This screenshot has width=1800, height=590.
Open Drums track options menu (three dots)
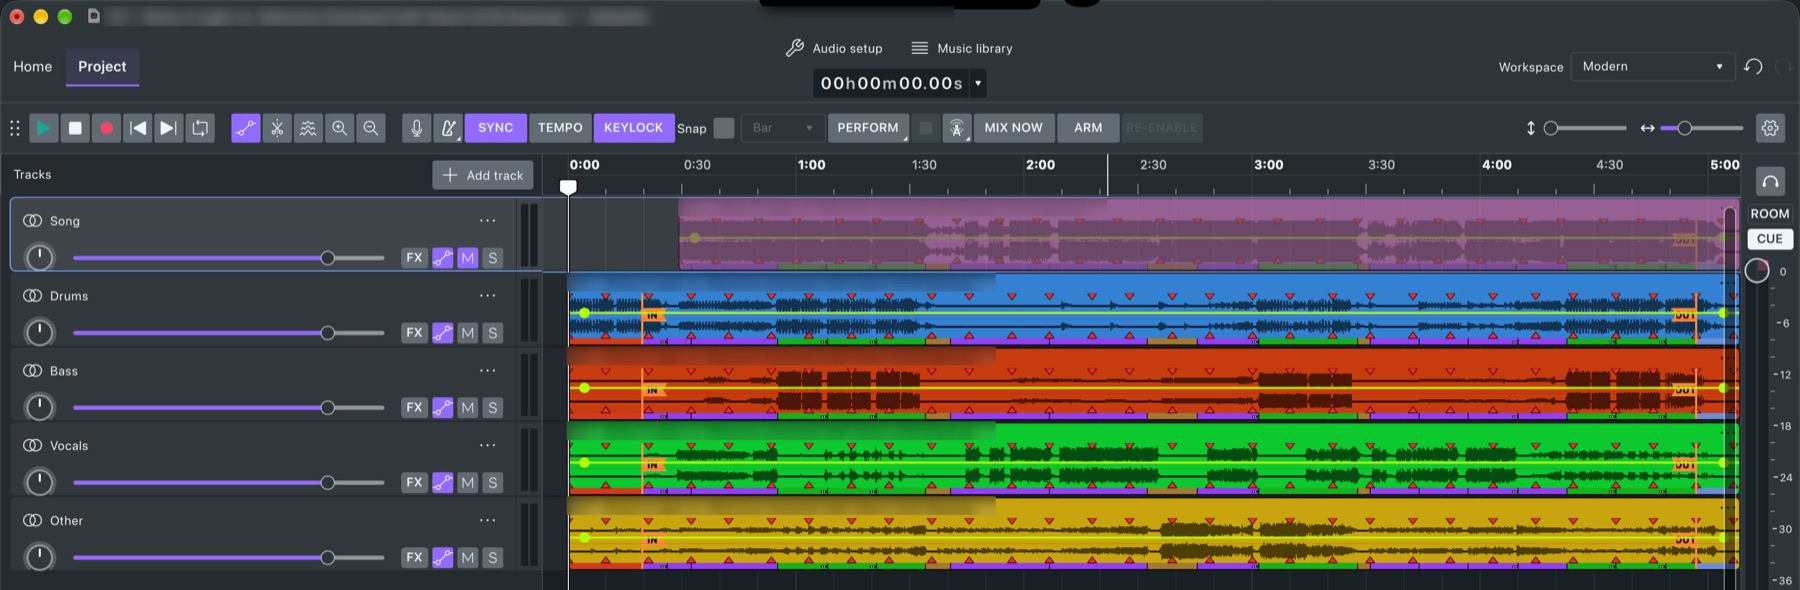pyautogui.click(x=487, y=296)
